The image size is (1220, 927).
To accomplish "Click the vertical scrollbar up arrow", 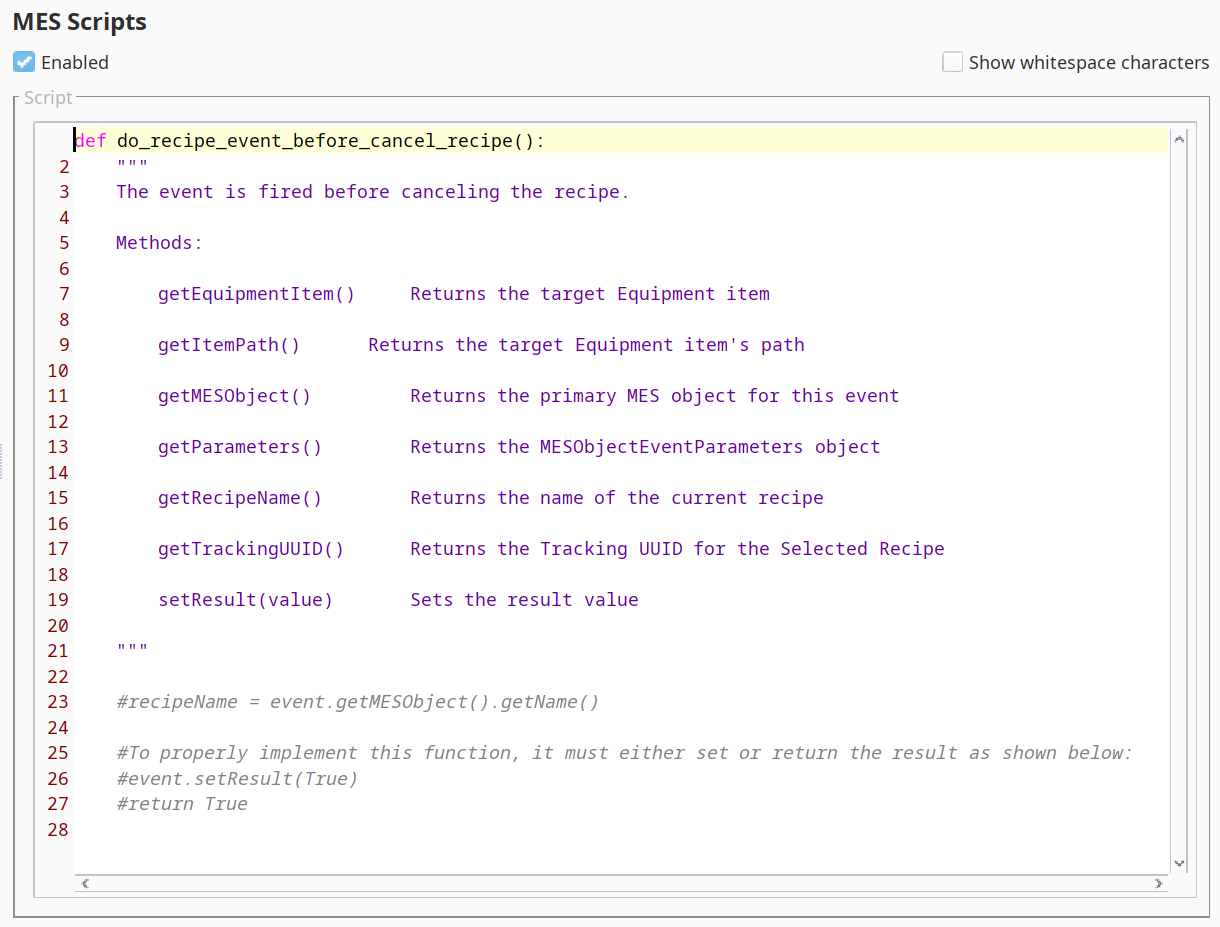I will click(1179, 140).
